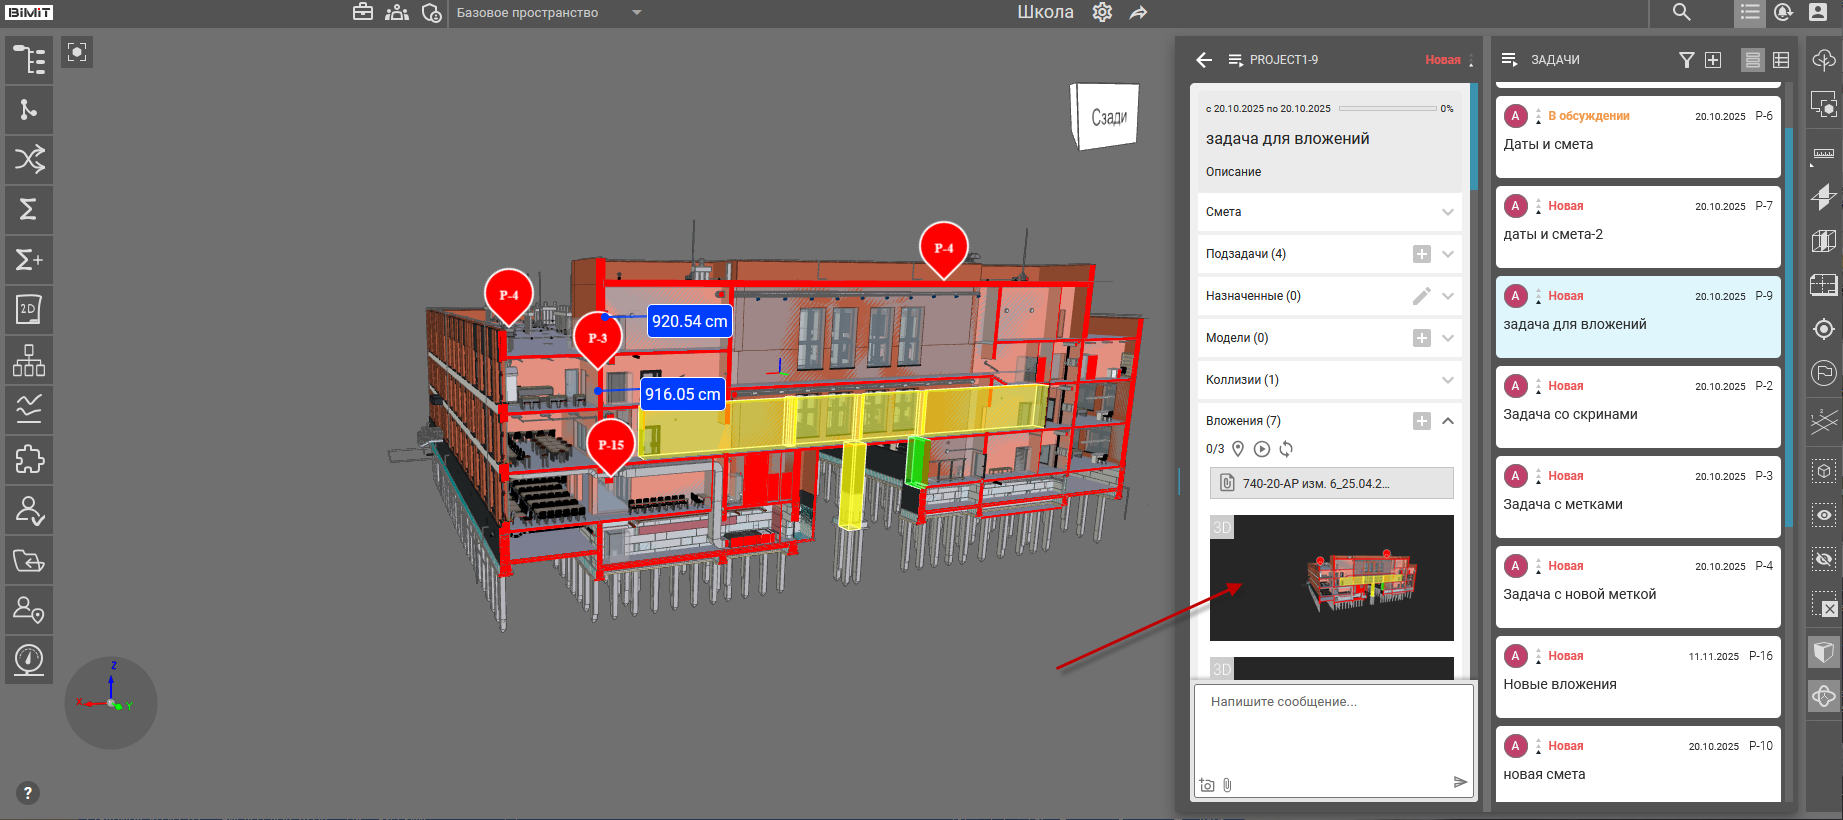
Task: Click the Sigma summation tool icon
Action: pyautogui.click(x=29, y=209)
